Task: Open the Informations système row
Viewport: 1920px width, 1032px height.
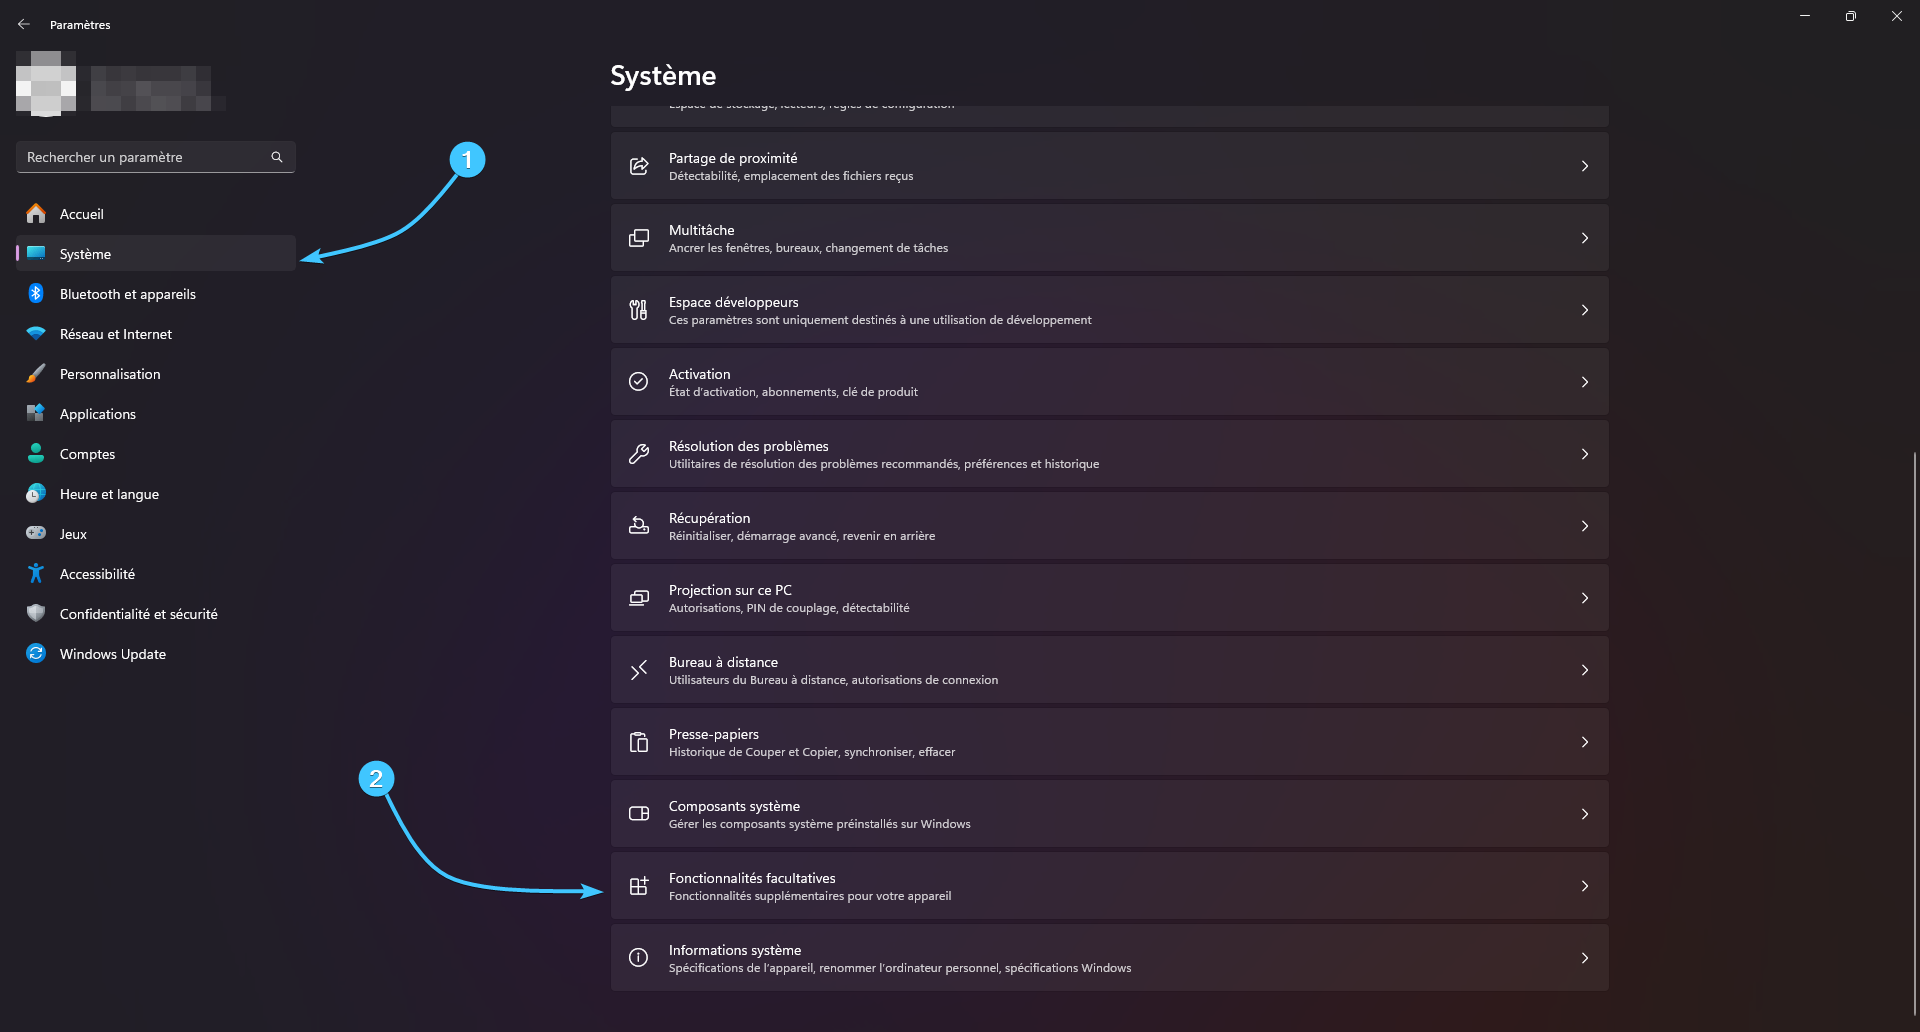Action: pos(1109,958)
